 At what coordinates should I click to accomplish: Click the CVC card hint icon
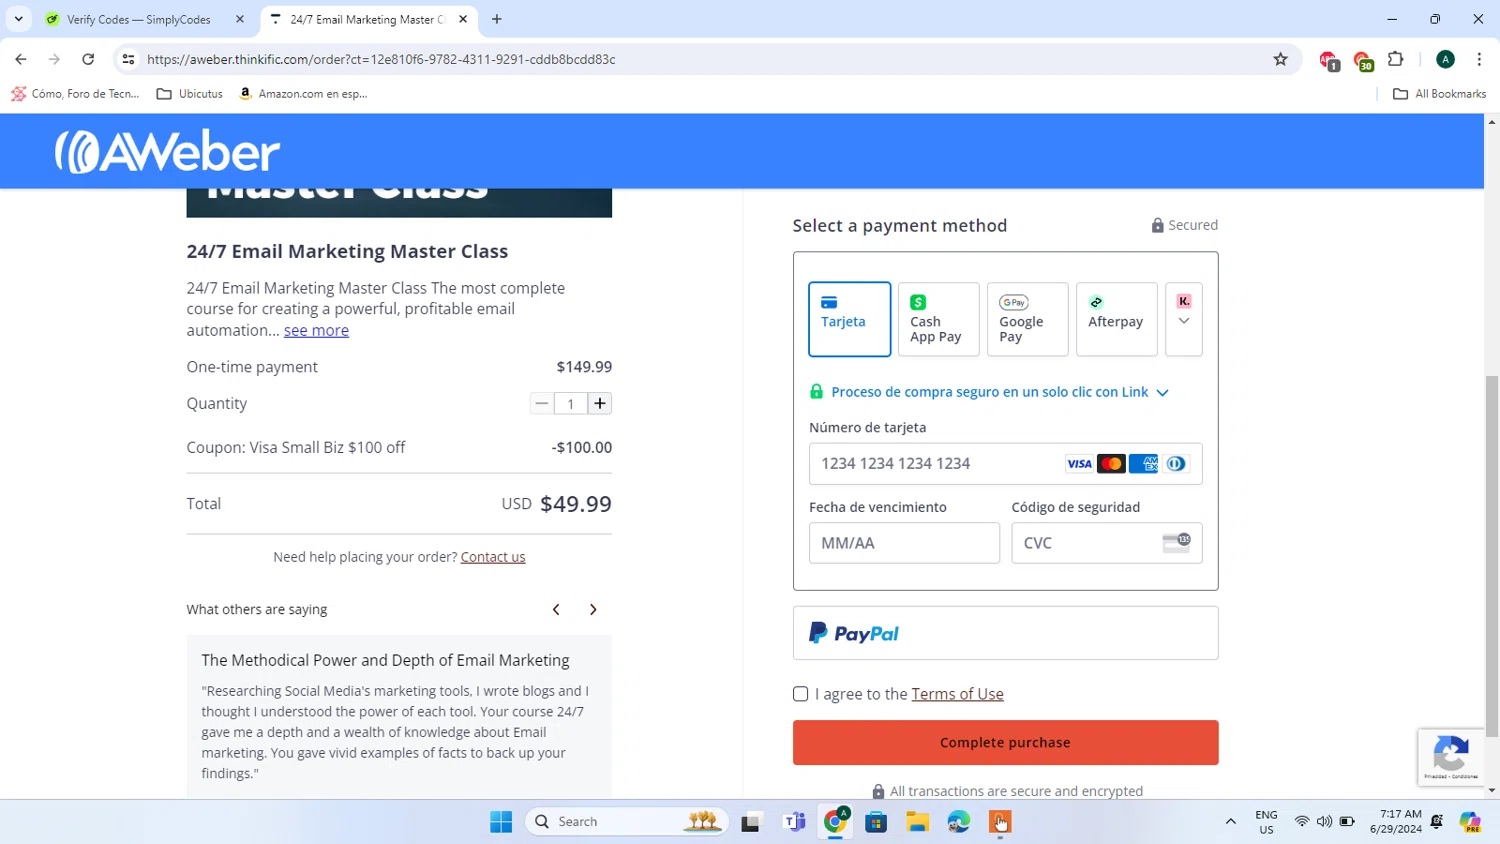point(1177,542)
